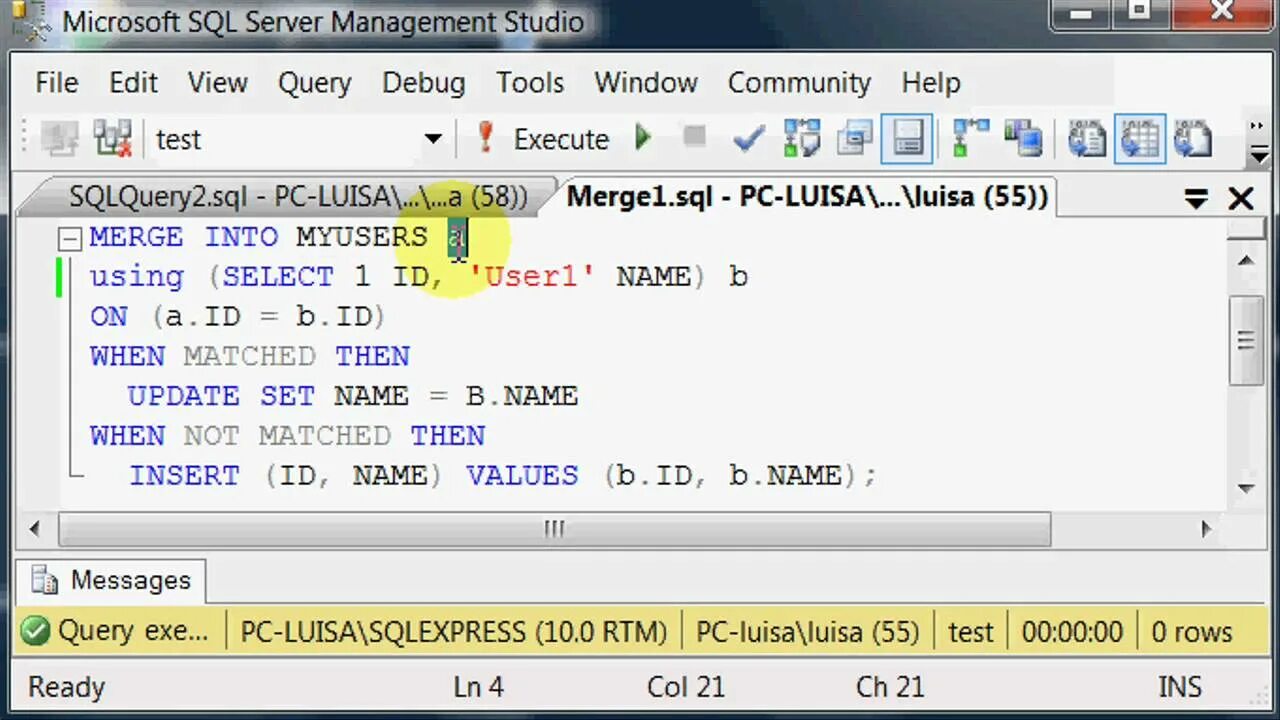Open the Debug menu
This screenshot has width=1280, height=720.
click(423, 83)
